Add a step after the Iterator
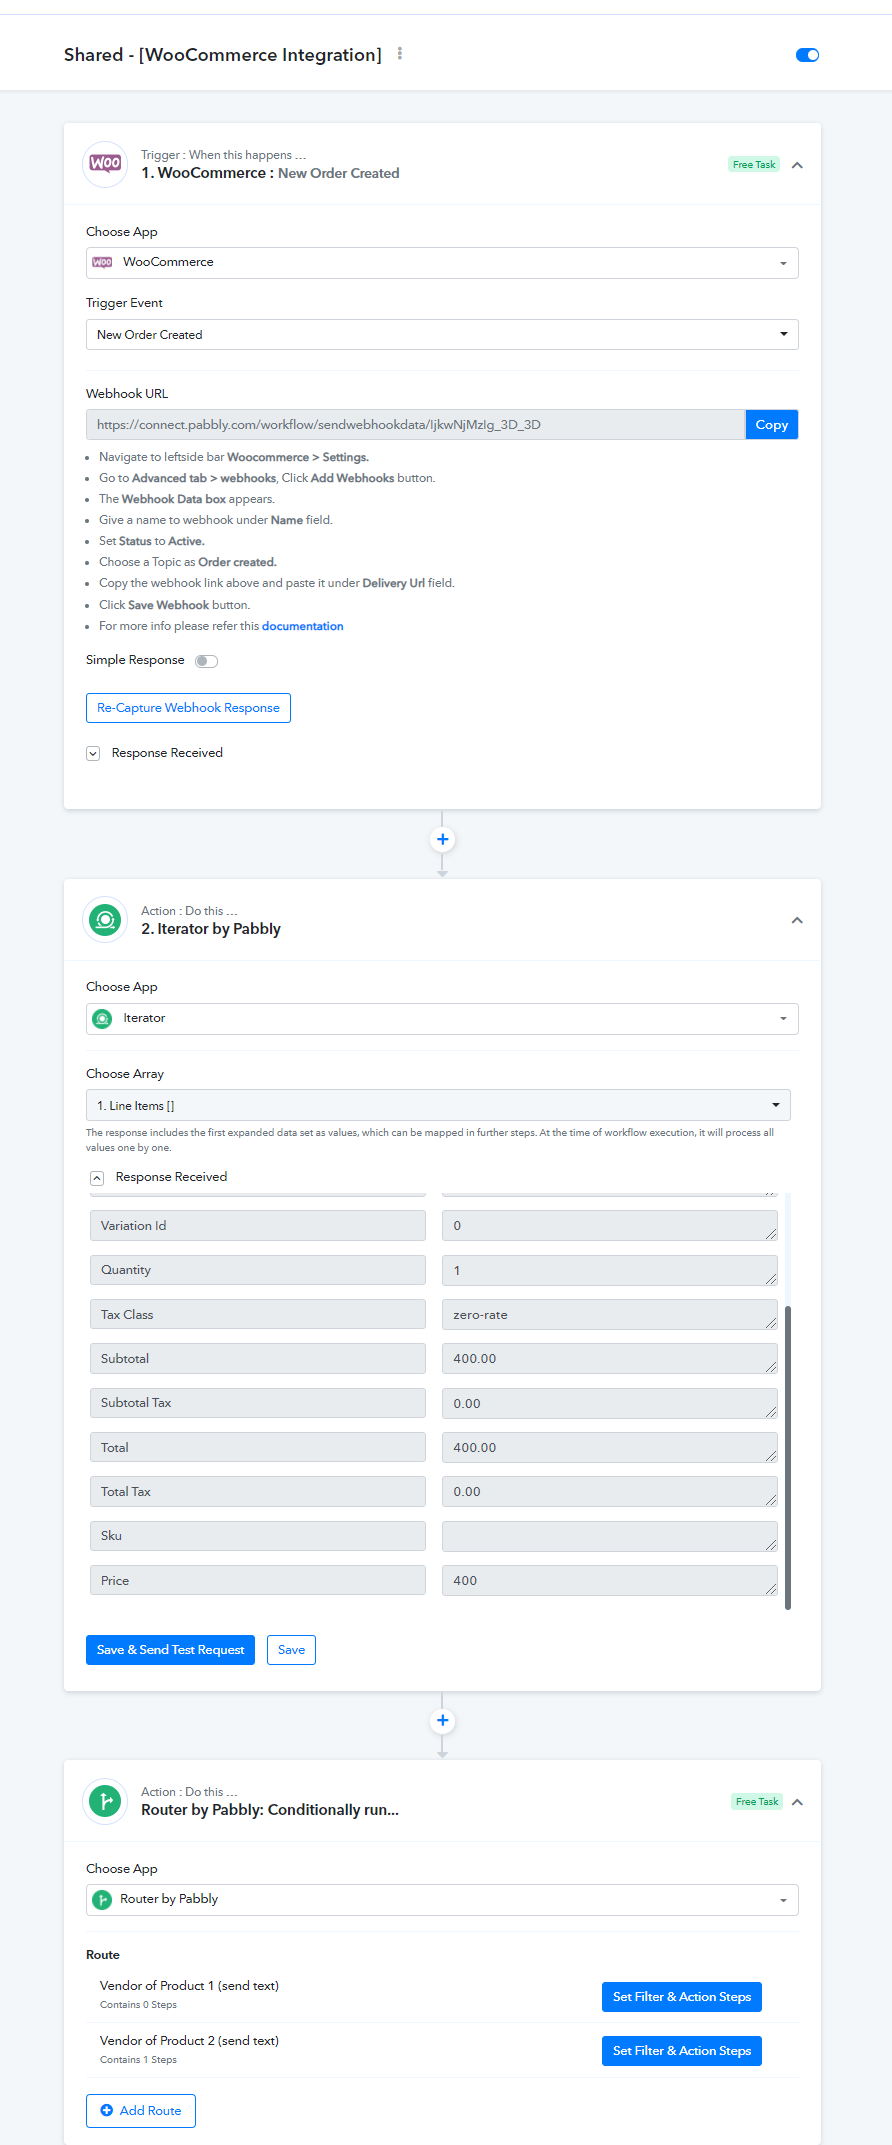 pos(442,1721)
